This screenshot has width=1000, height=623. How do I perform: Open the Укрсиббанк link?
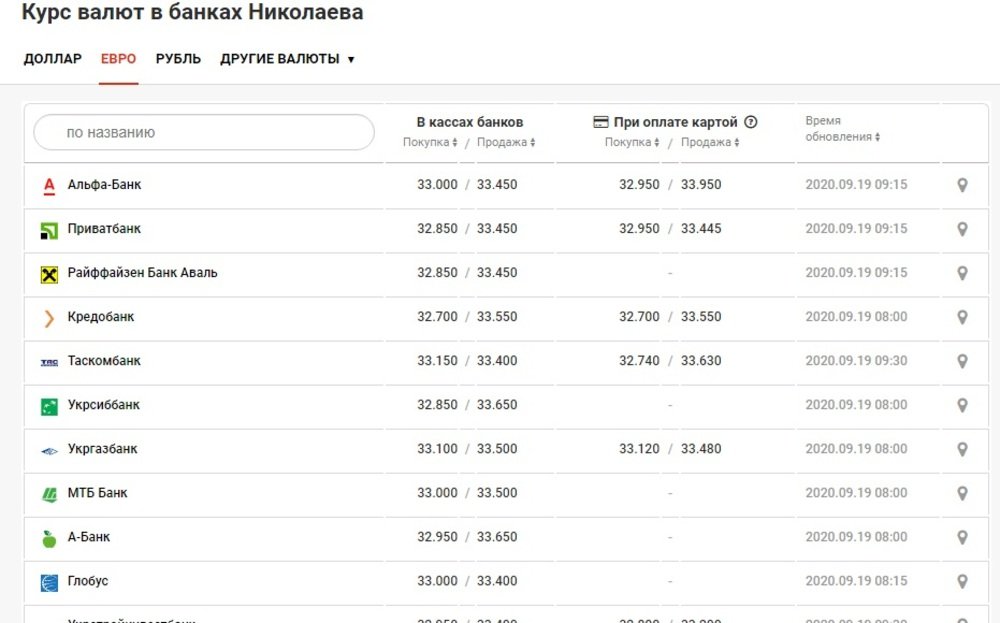click(x=103, y=404)
